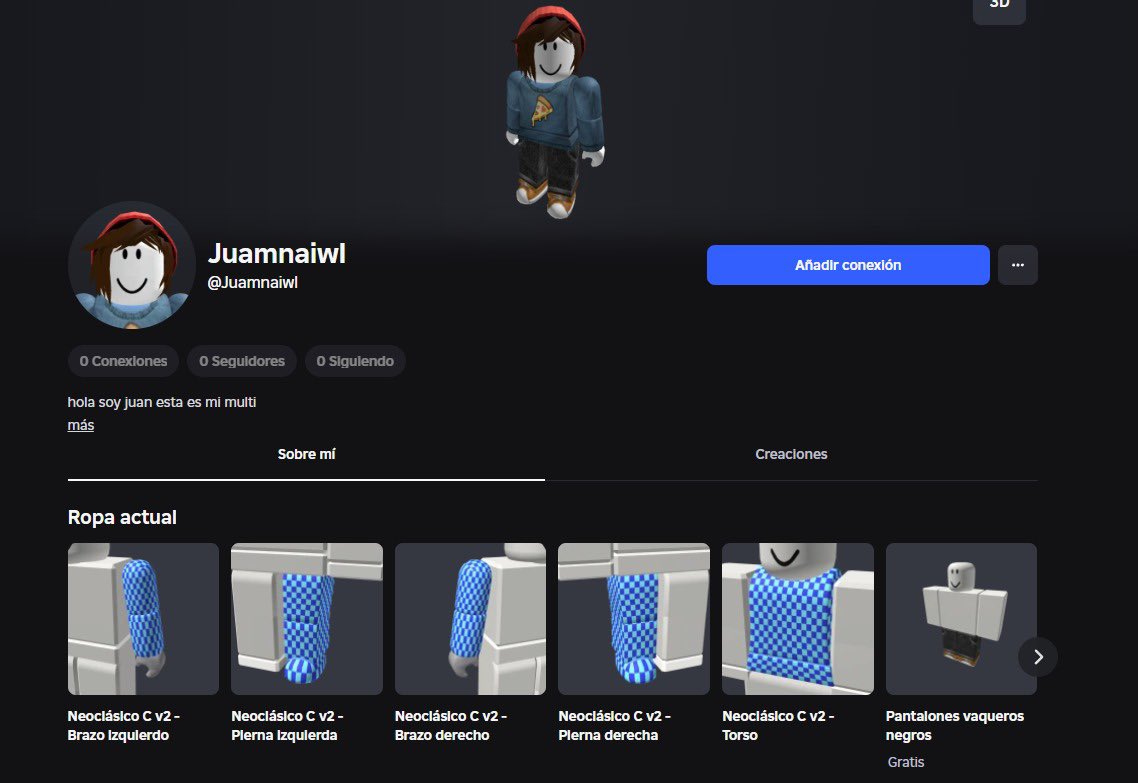Open the 0 Siguiendo list
Screen dimensions: 1138x783
(355, 361)
